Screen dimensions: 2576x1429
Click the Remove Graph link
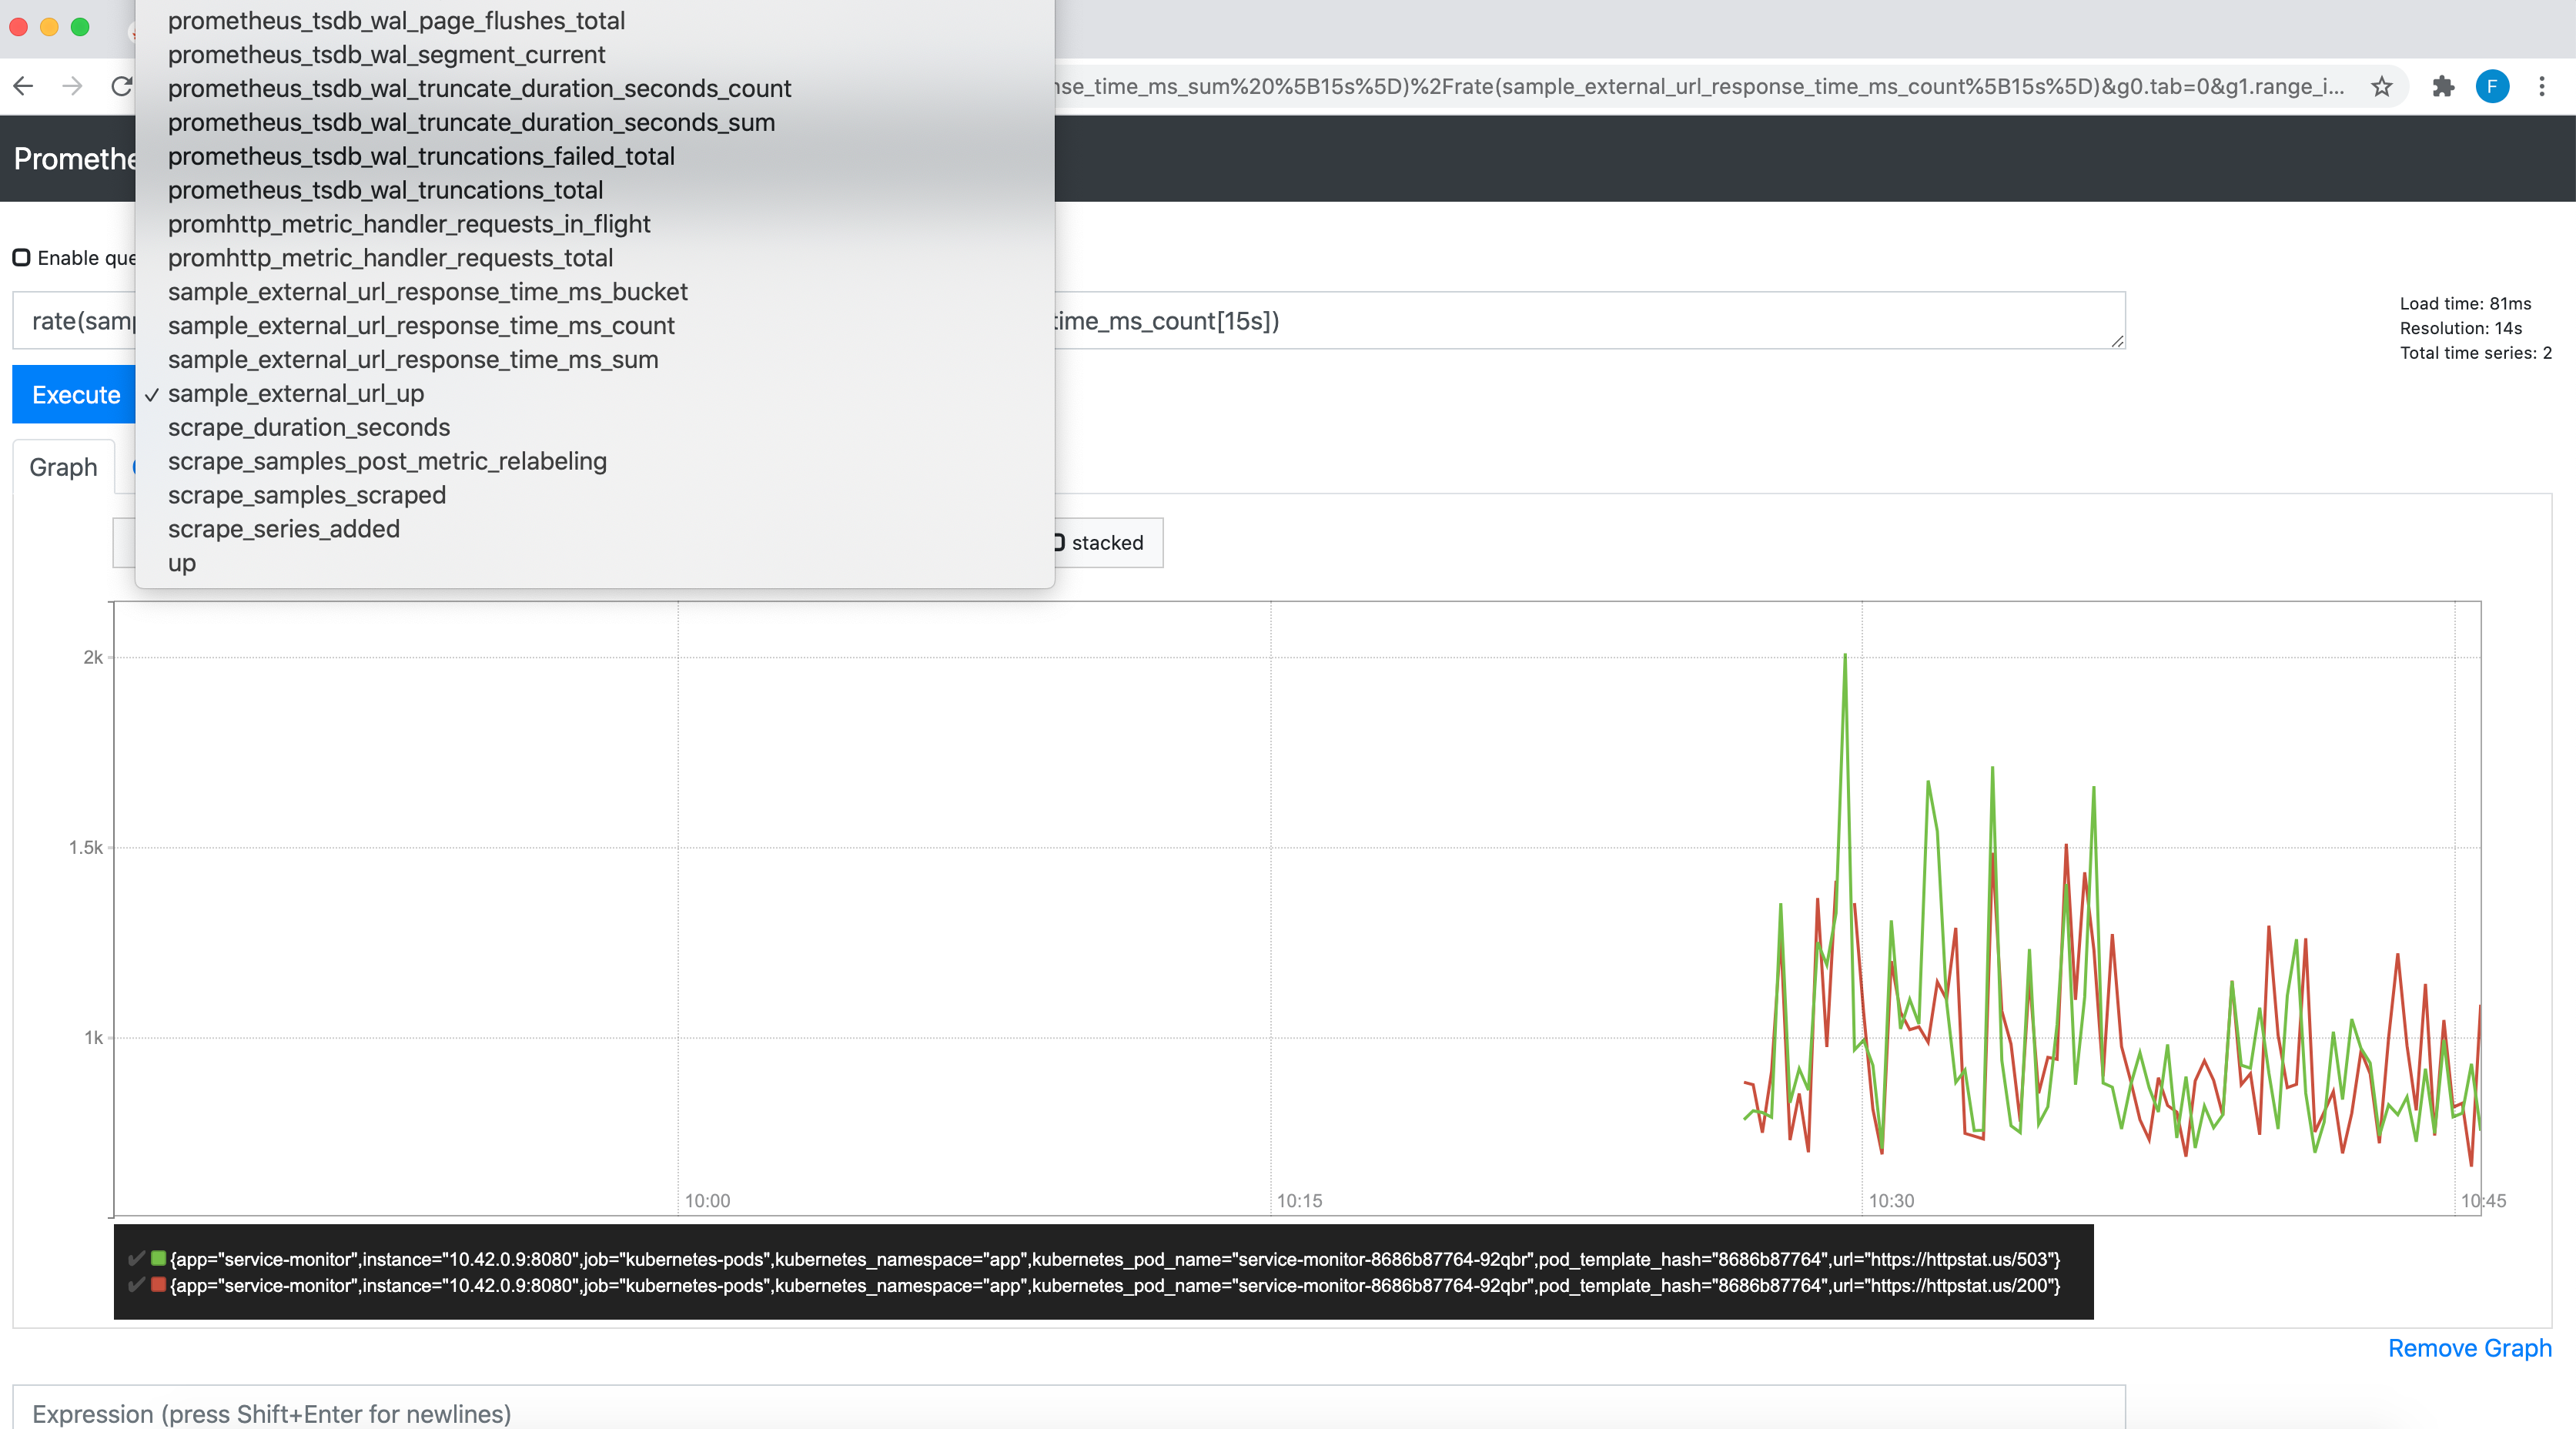pyautogui.click(x=2469, y=1348)
